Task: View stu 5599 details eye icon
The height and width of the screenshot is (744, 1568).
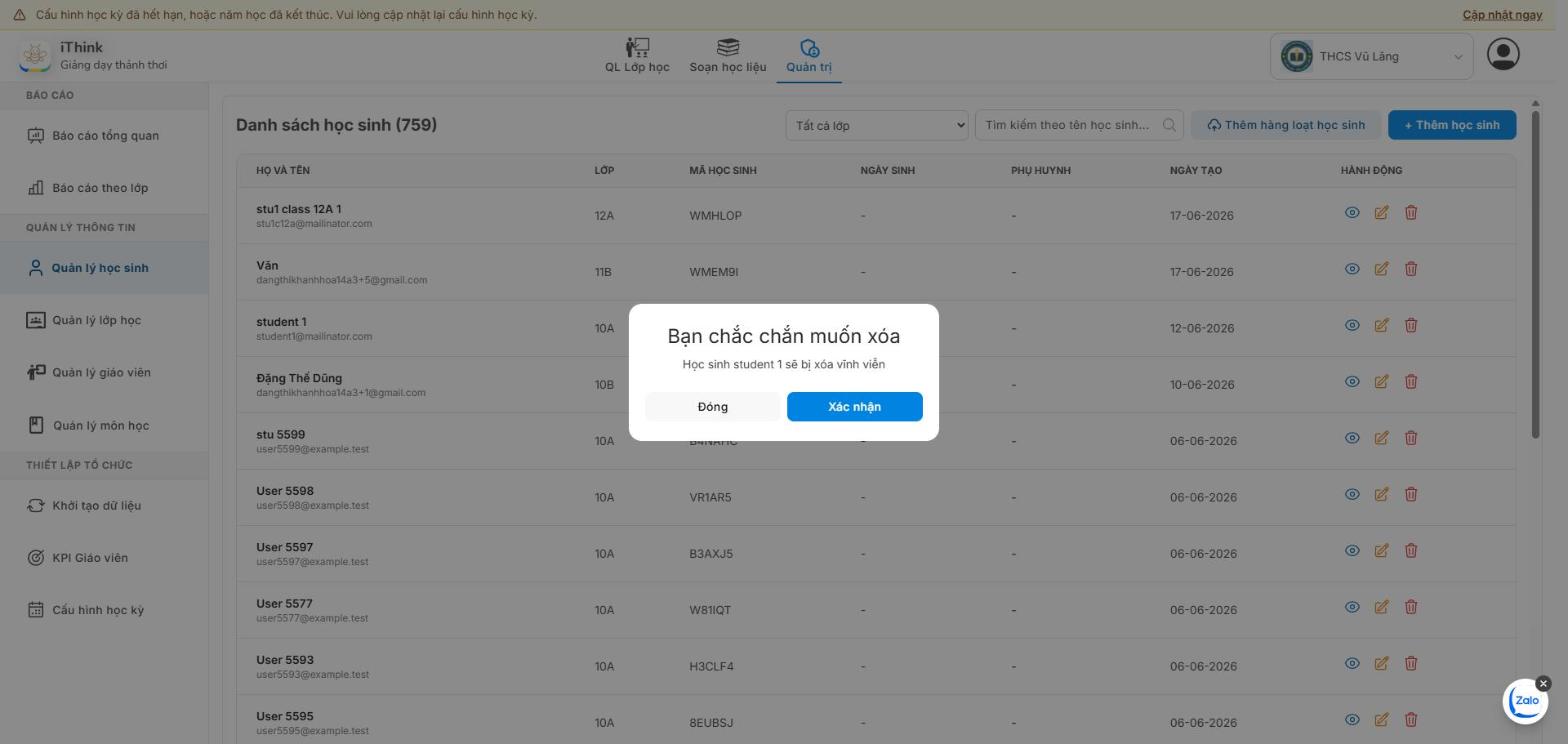Action: tap(1352, 438)
